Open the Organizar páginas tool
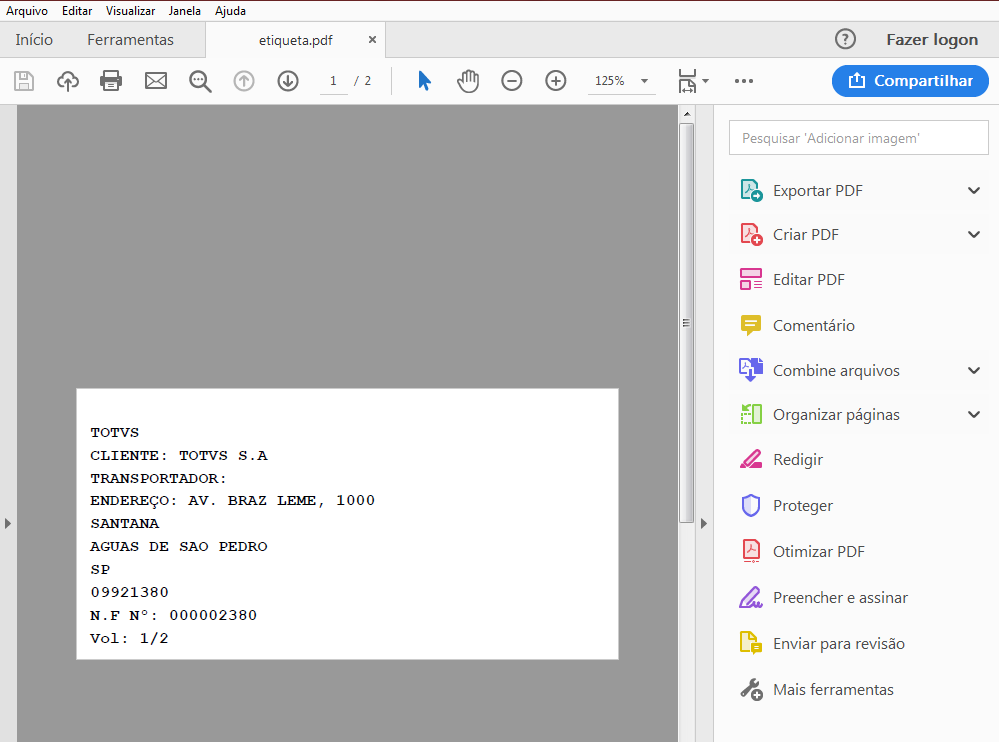Image resolution: width=999 pixels, height=742 pixels. click(836, 415)
